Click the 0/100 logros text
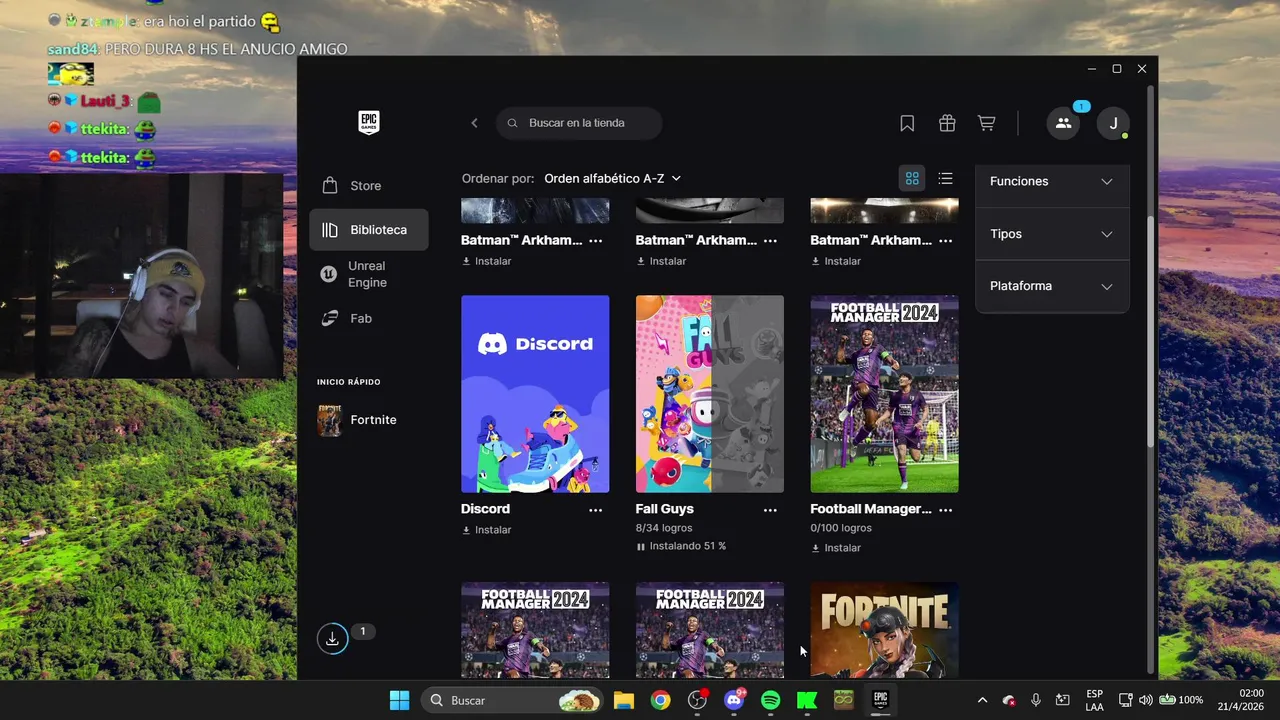This screenshot has width=1280, height=720. coord(841,528)
